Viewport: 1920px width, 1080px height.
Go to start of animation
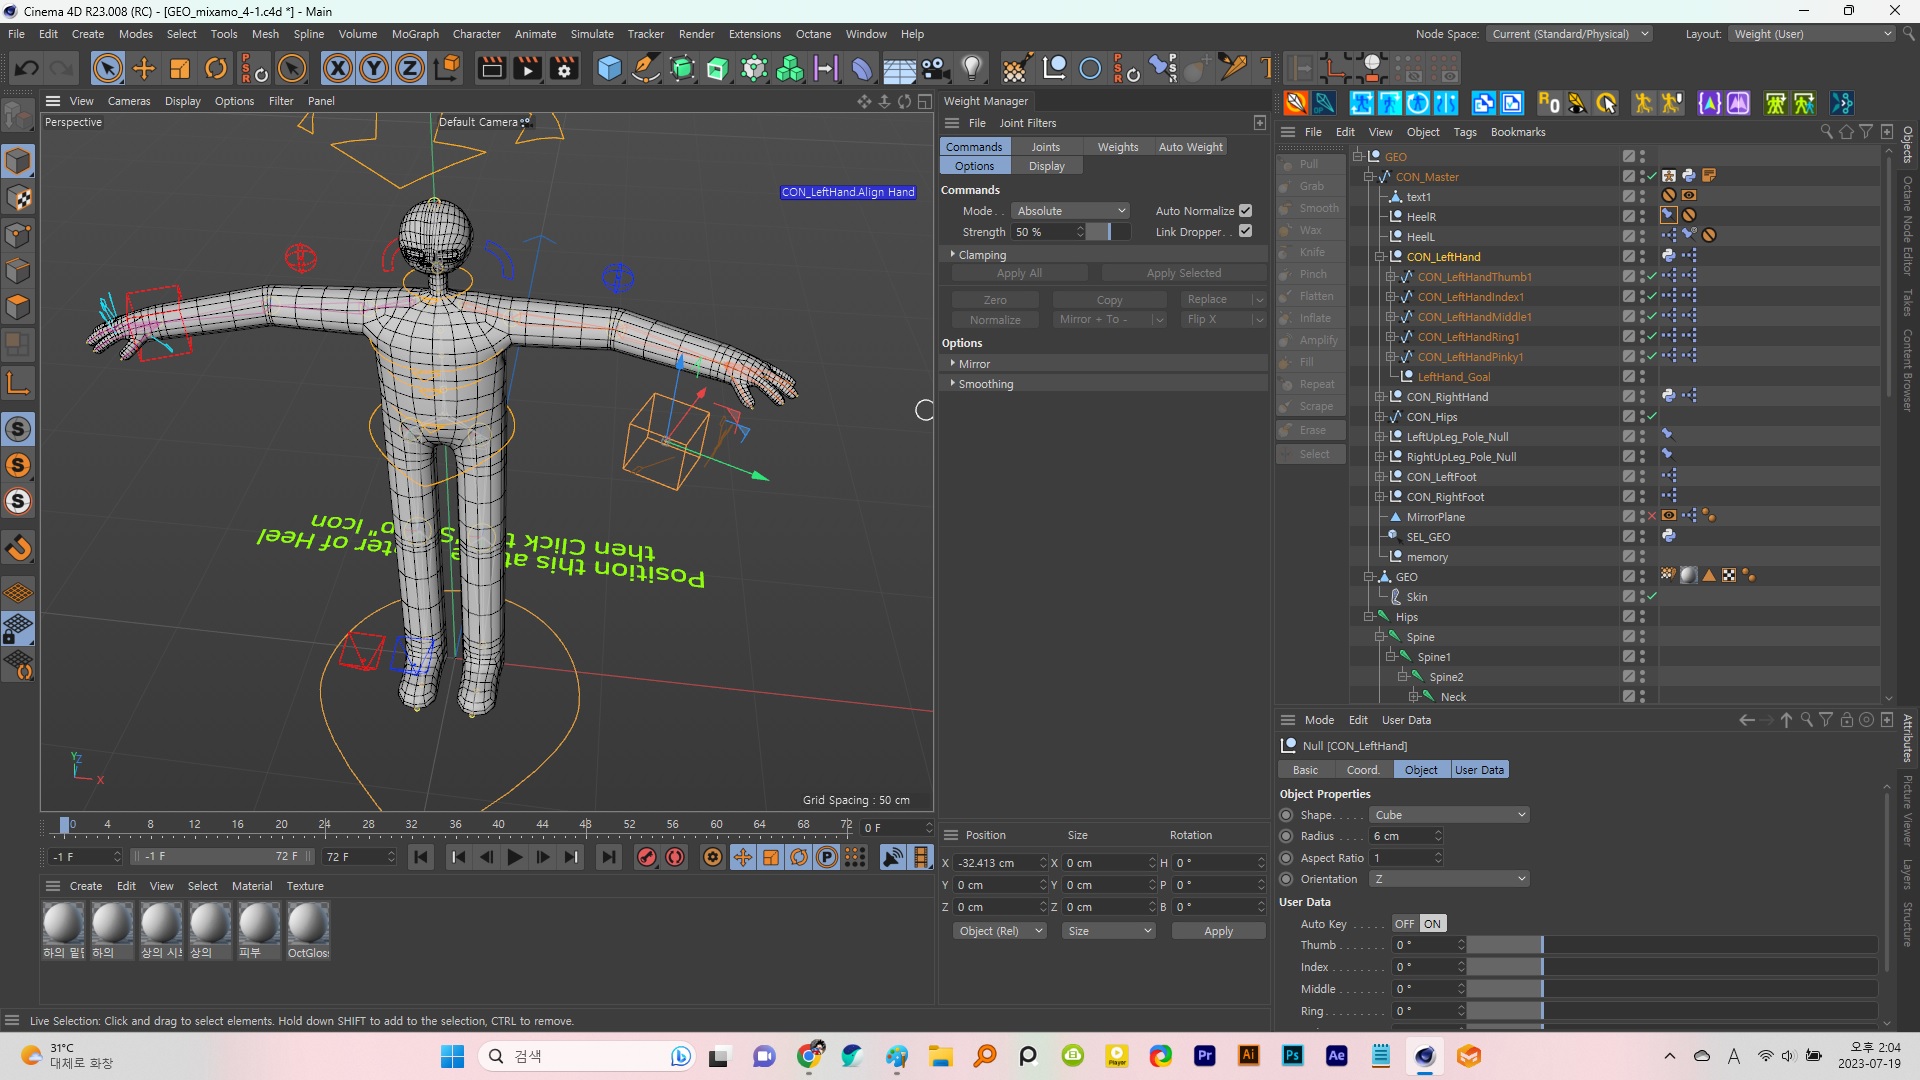pos(421,857)
